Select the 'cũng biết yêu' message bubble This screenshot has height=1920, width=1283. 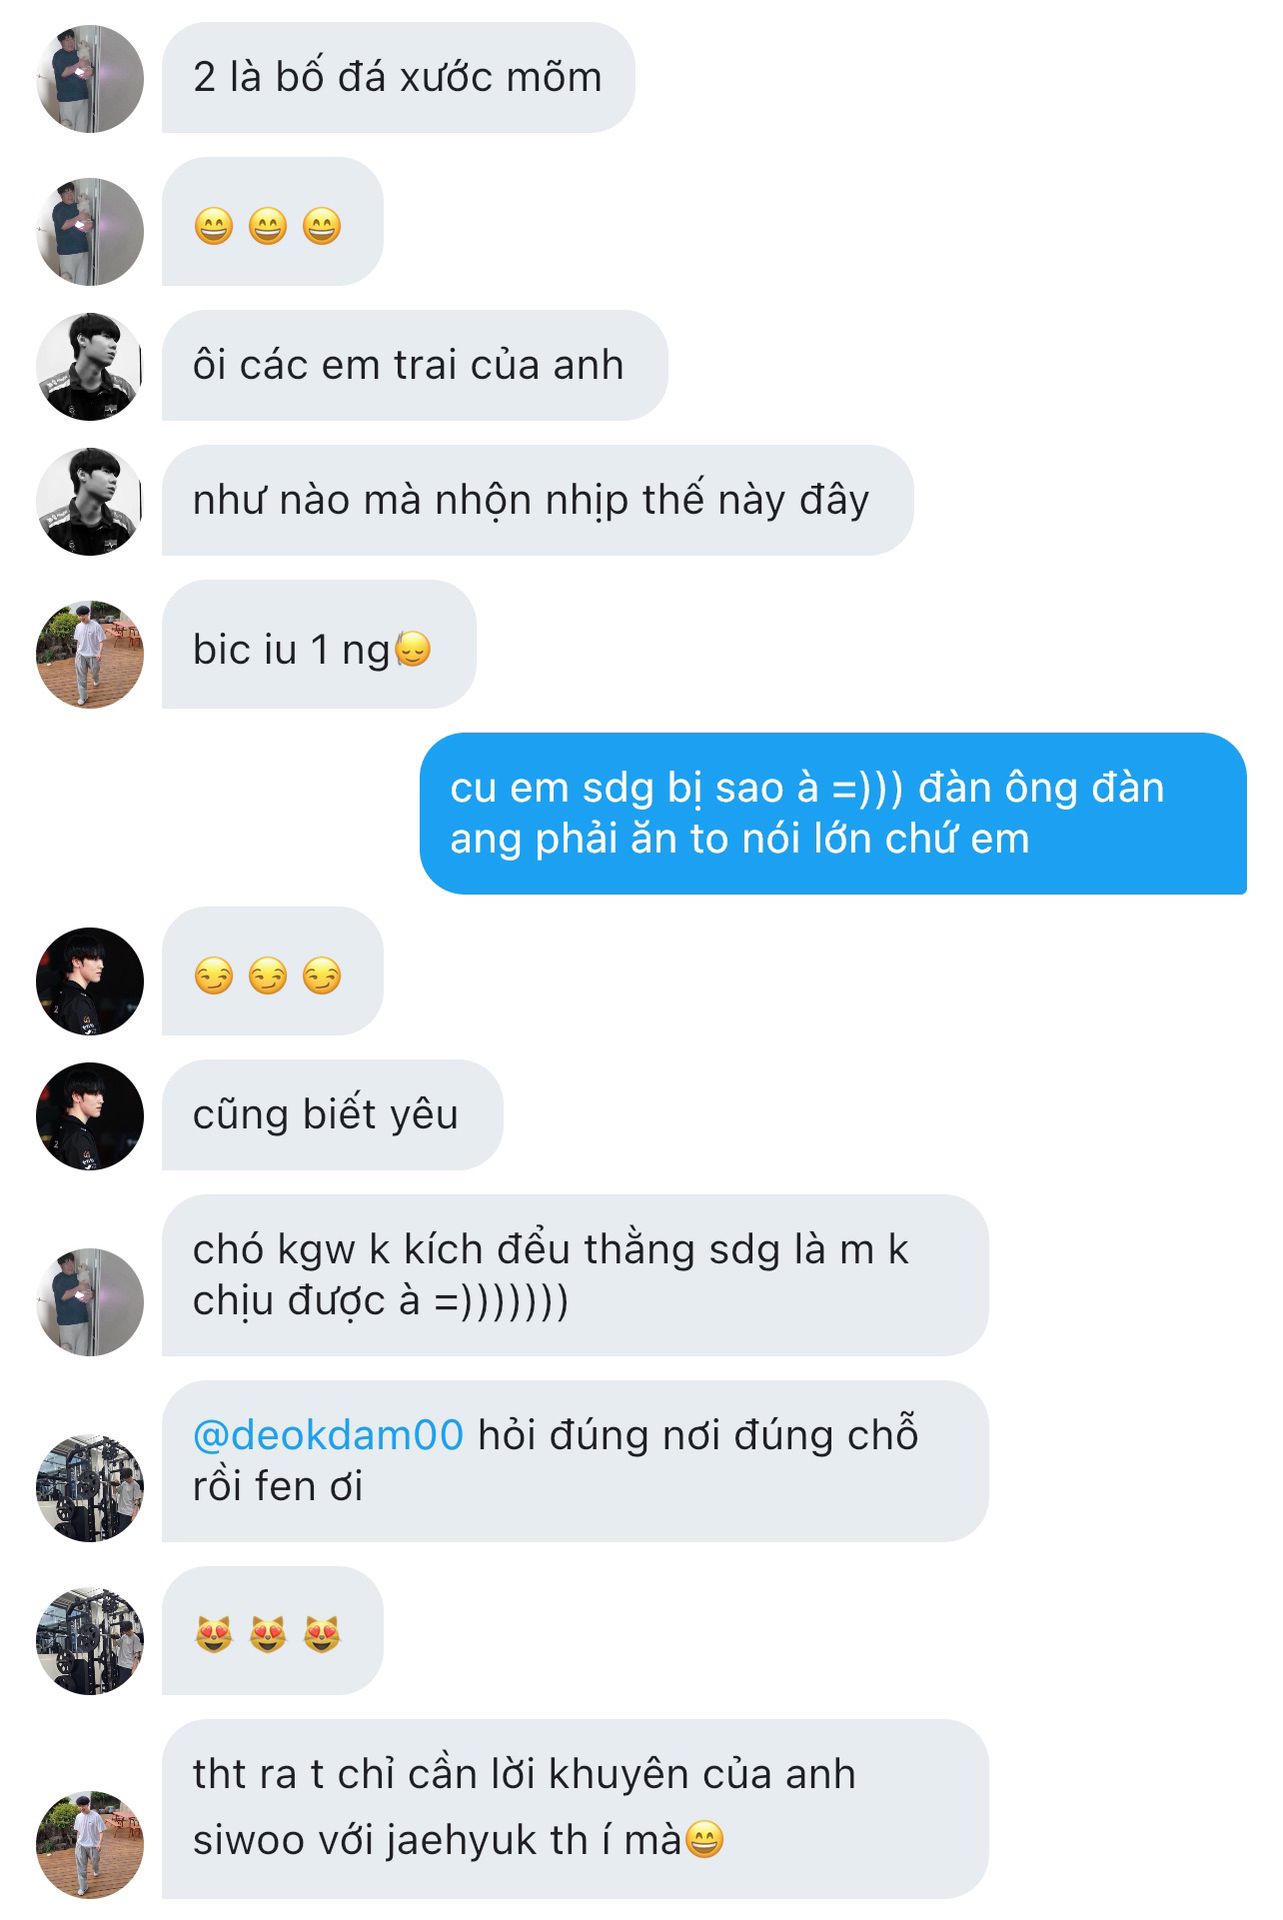point(332,1115)
